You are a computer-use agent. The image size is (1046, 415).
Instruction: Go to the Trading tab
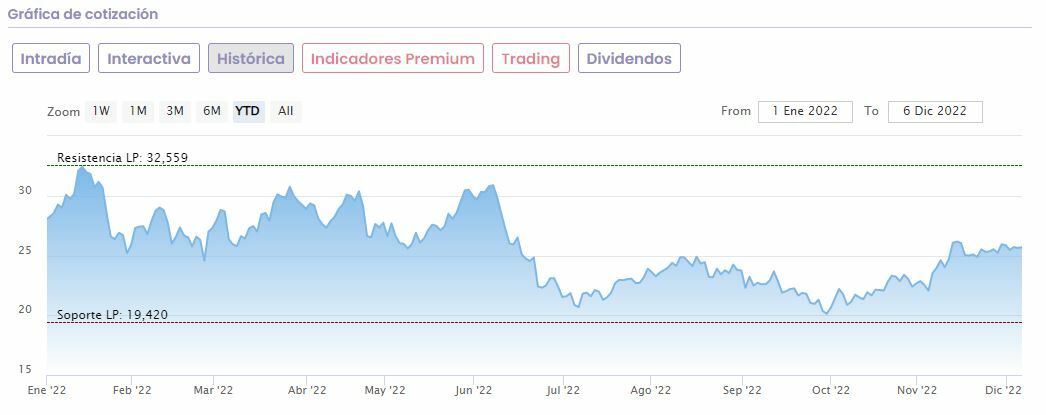[530, 58]
